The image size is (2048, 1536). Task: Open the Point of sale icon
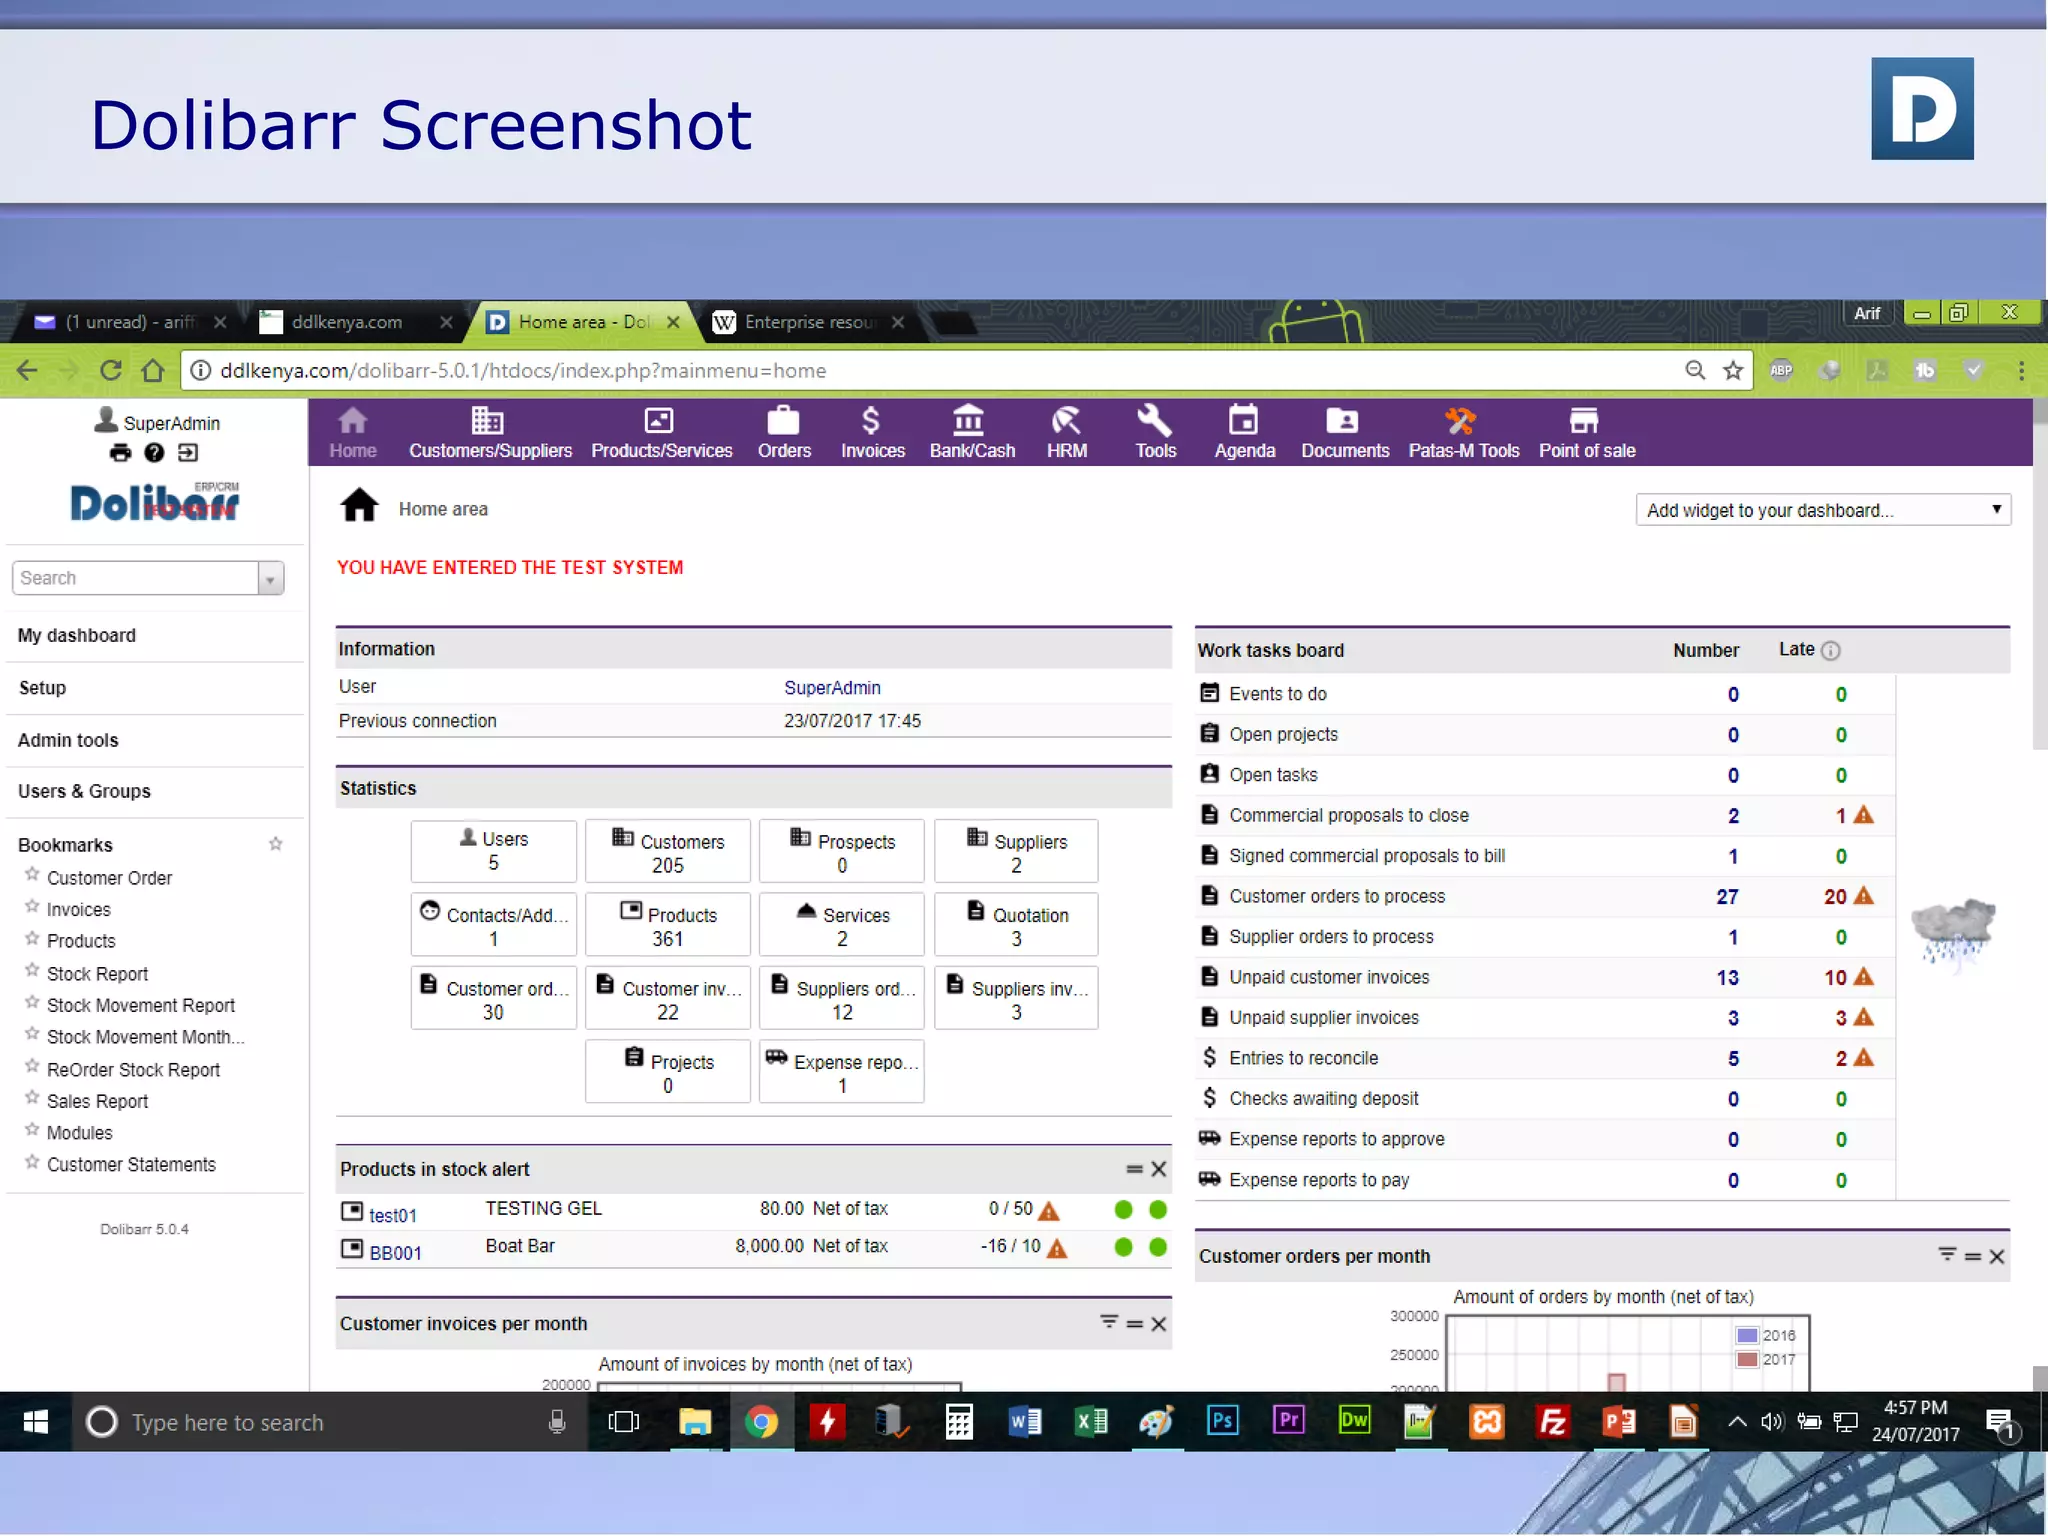pyautogui.click(x=1584, y=421)
